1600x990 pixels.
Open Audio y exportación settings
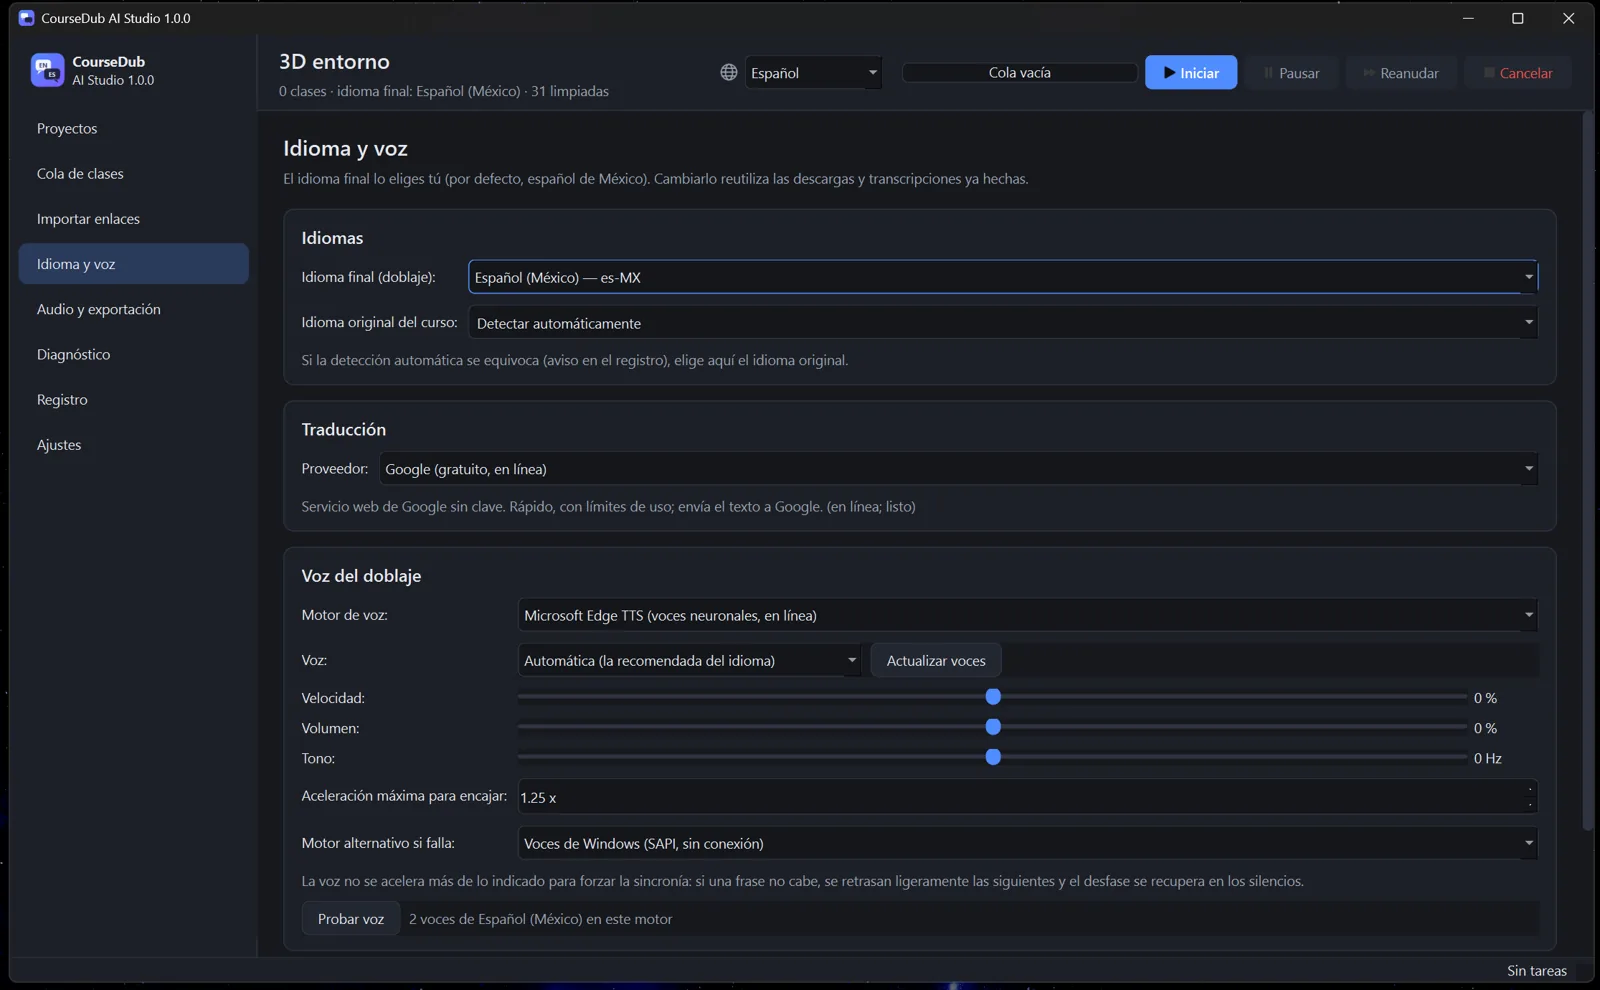tap(134, 309)
